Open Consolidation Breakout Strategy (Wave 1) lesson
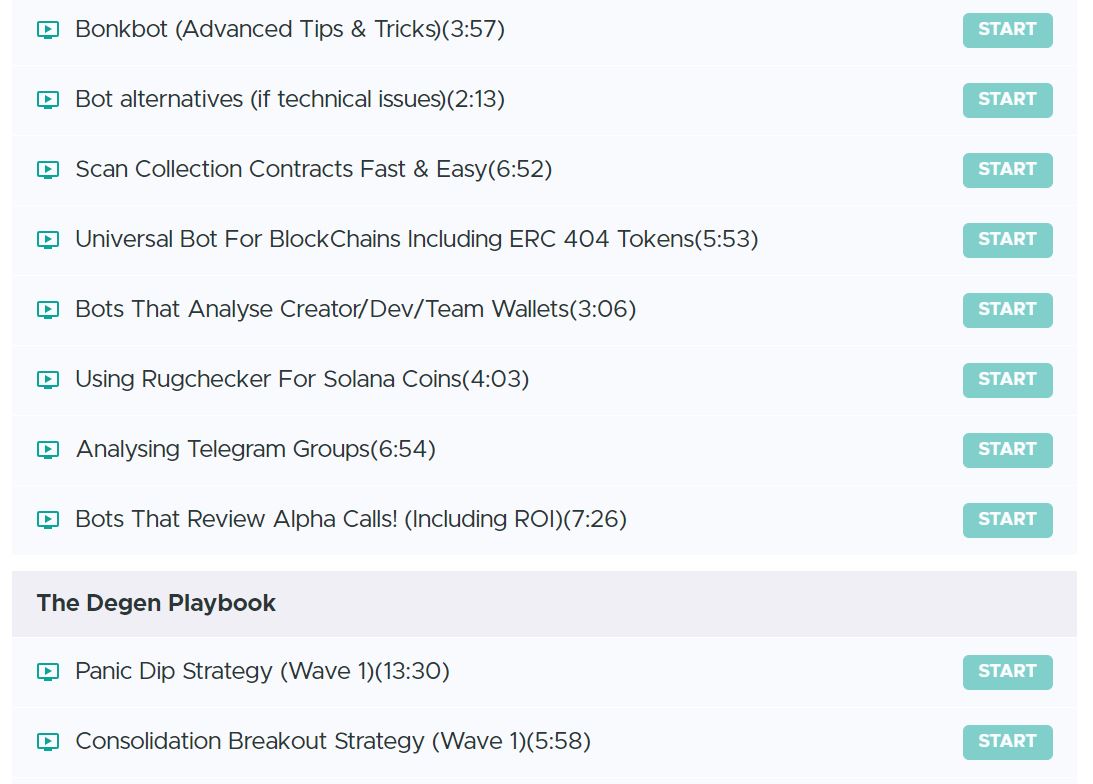 [x=333, y=742]
